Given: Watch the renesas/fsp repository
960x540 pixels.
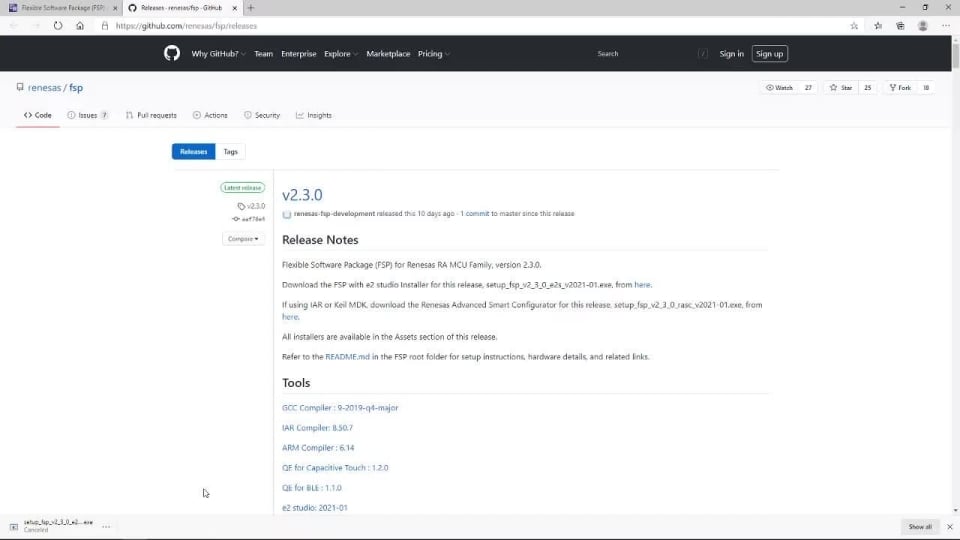Looking at the screenshot, I should [779, 88].
